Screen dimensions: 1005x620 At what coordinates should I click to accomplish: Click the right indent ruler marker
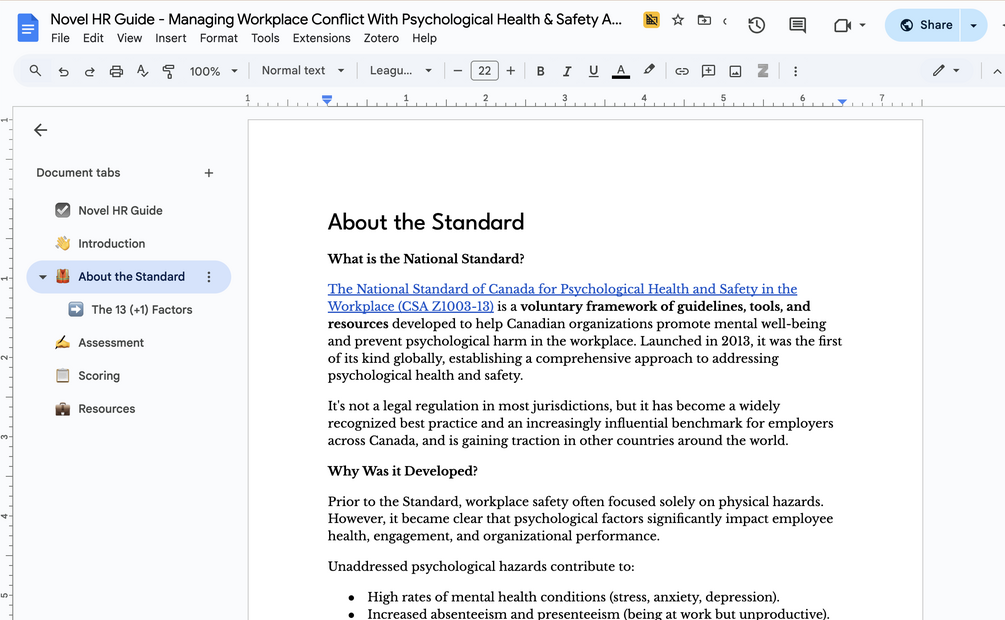click(x=842, y=102)
